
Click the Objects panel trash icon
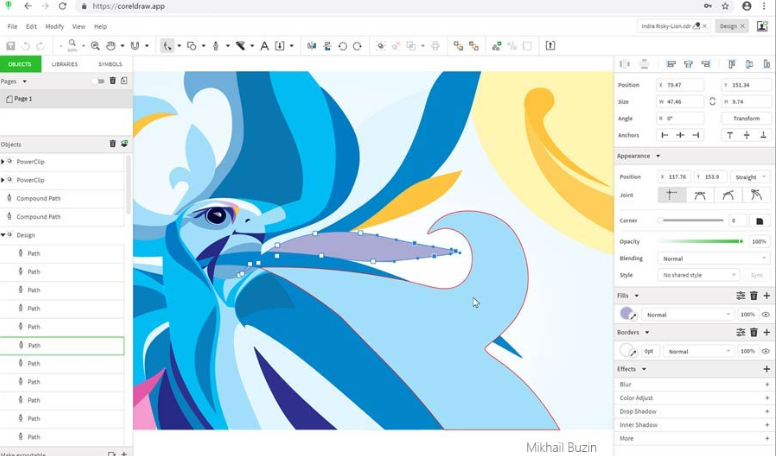click(x=112, y=144)
